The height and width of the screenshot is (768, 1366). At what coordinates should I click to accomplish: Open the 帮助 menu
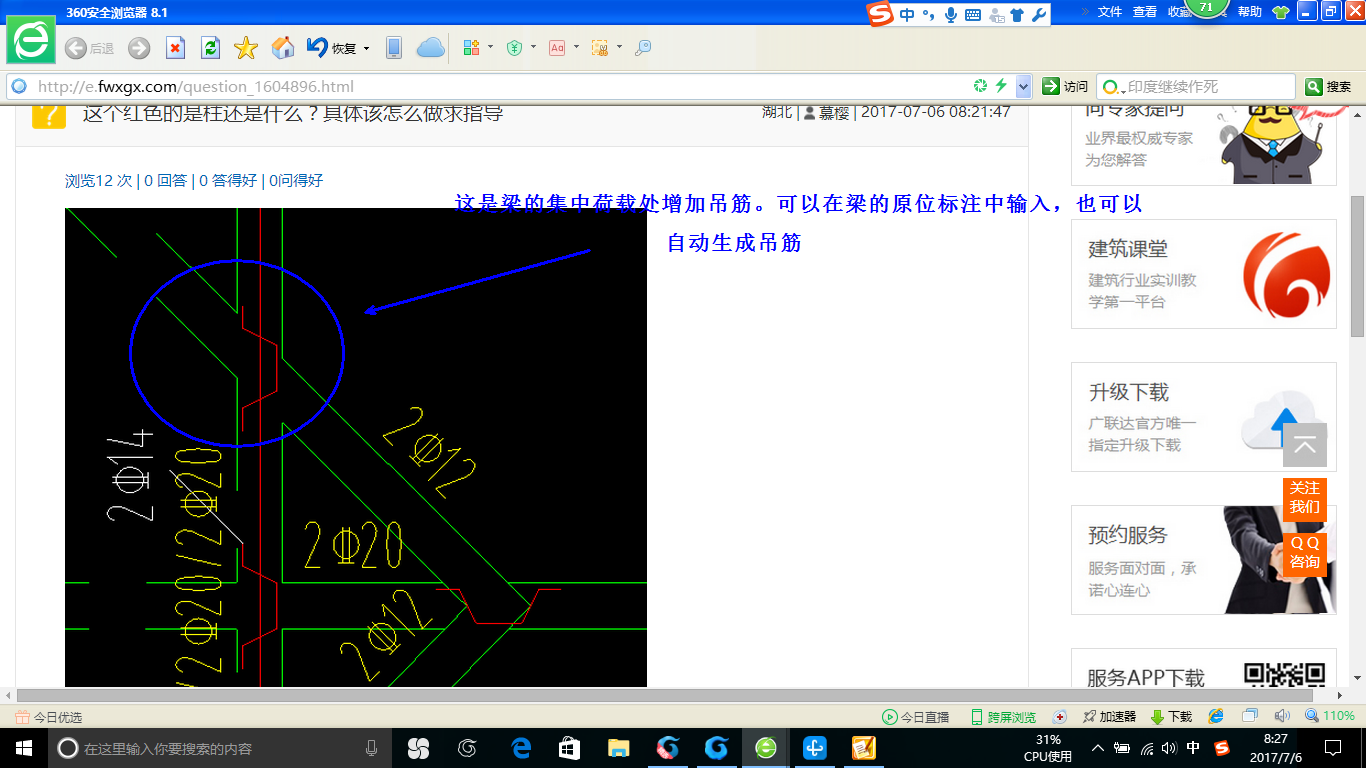pos(1250,12)
